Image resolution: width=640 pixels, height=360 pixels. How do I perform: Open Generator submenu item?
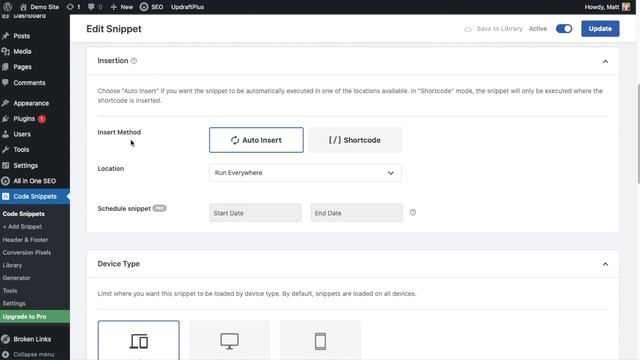tap(16, 278)
